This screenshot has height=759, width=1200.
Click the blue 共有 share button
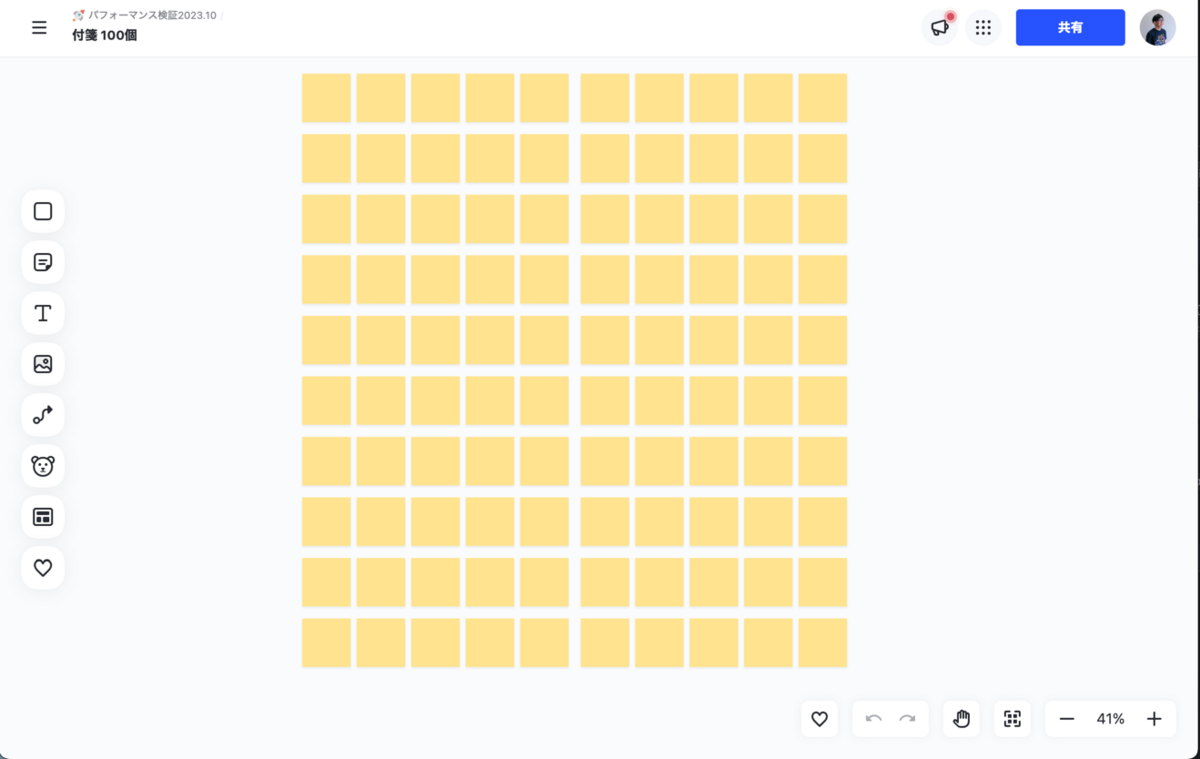(x=1070, y=27)
